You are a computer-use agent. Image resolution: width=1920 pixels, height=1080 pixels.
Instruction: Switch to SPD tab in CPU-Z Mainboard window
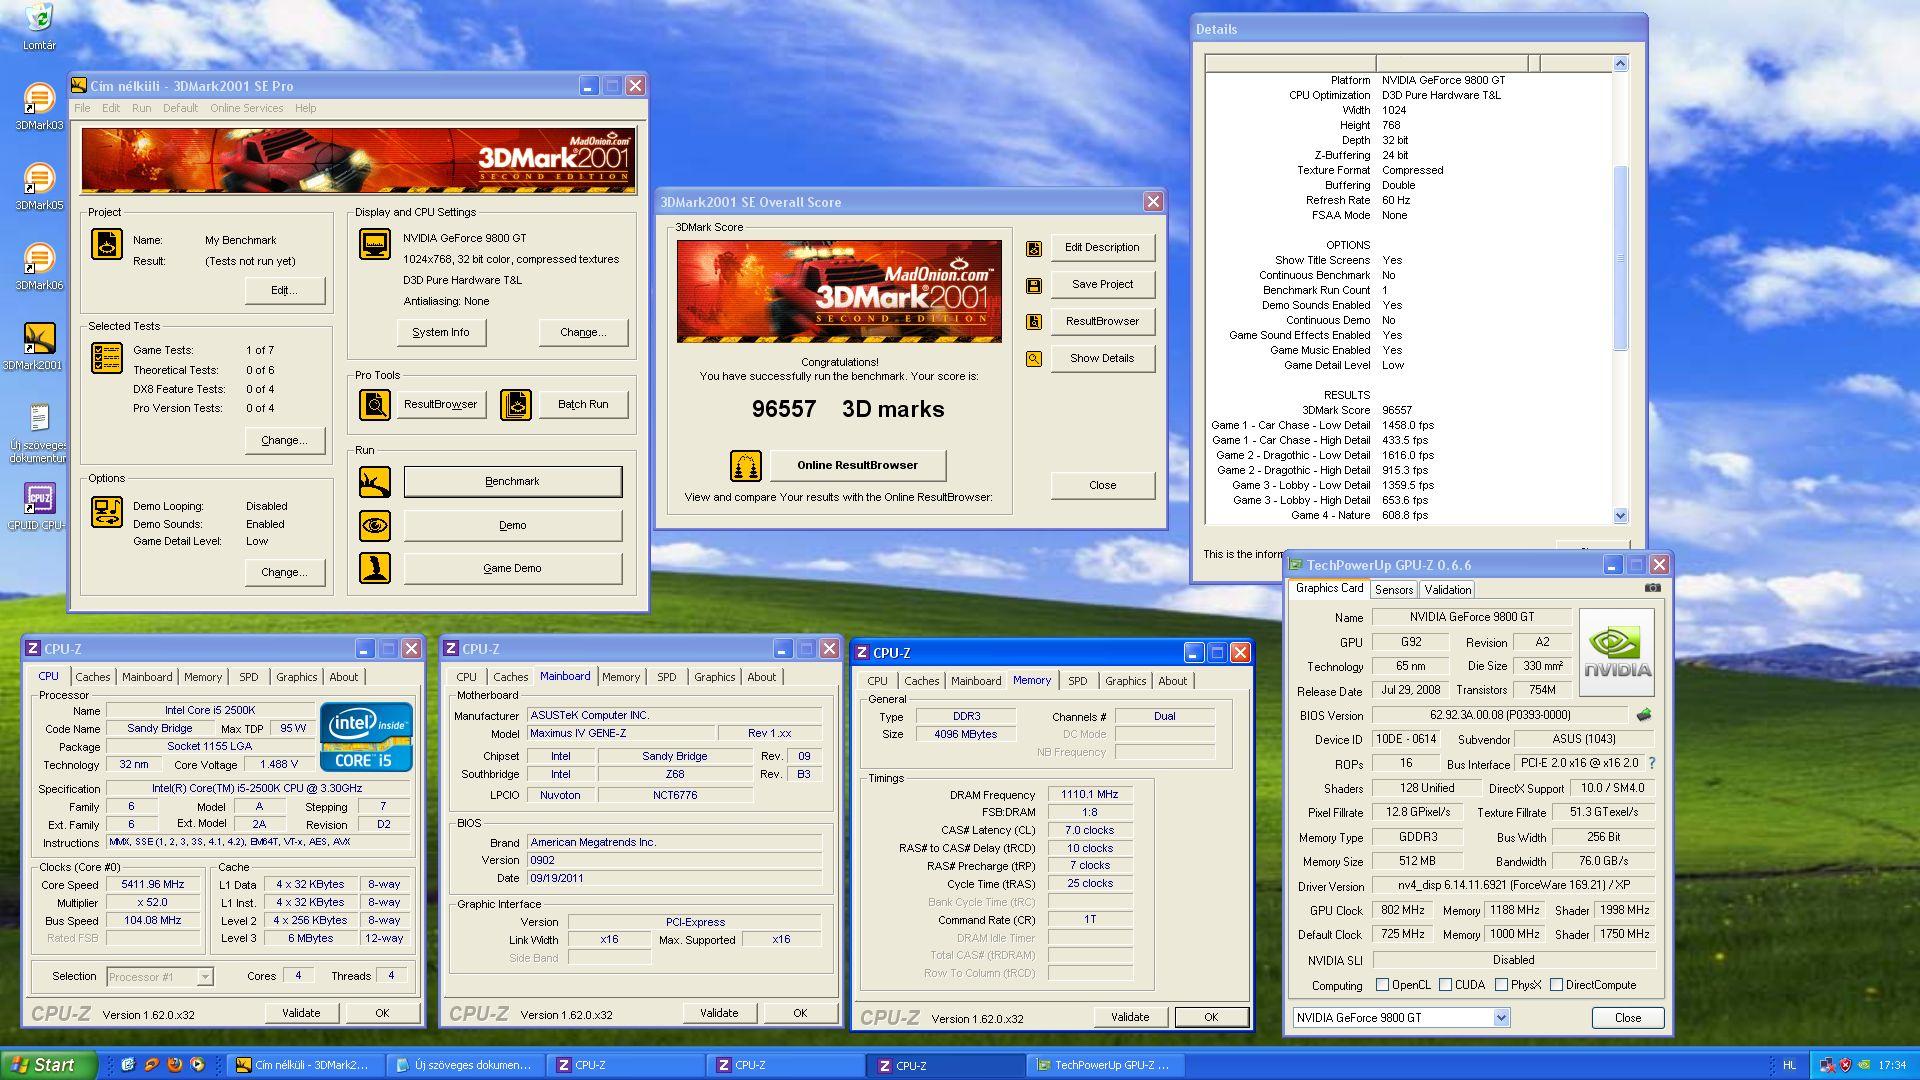click(667, 677)
